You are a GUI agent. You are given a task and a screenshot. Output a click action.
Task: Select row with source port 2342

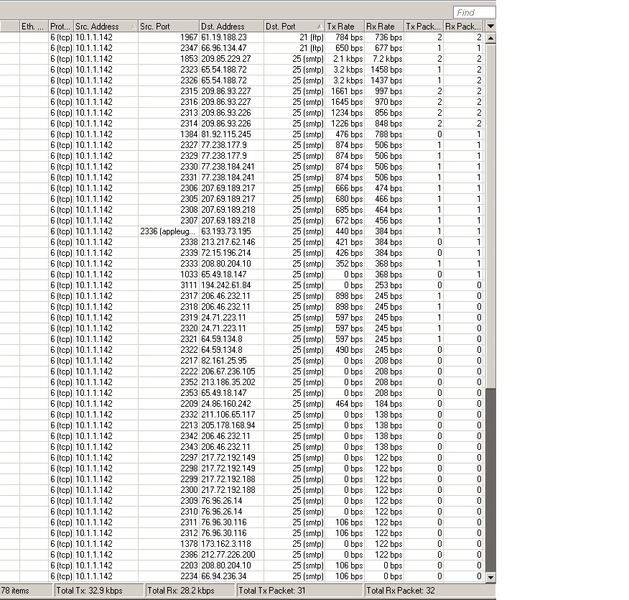coord(241,436)
